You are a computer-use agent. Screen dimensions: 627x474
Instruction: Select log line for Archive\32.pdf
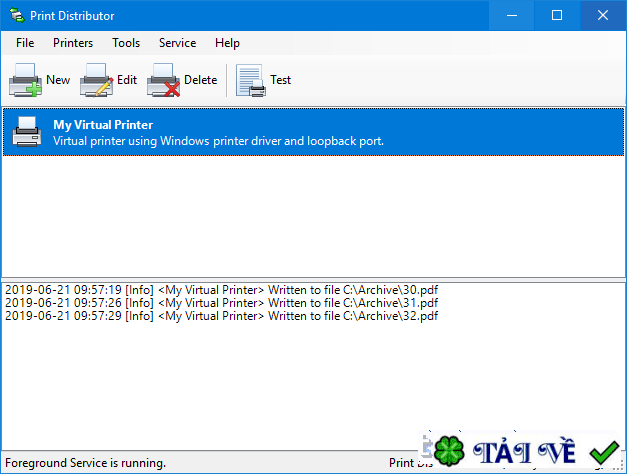[222, 316]
